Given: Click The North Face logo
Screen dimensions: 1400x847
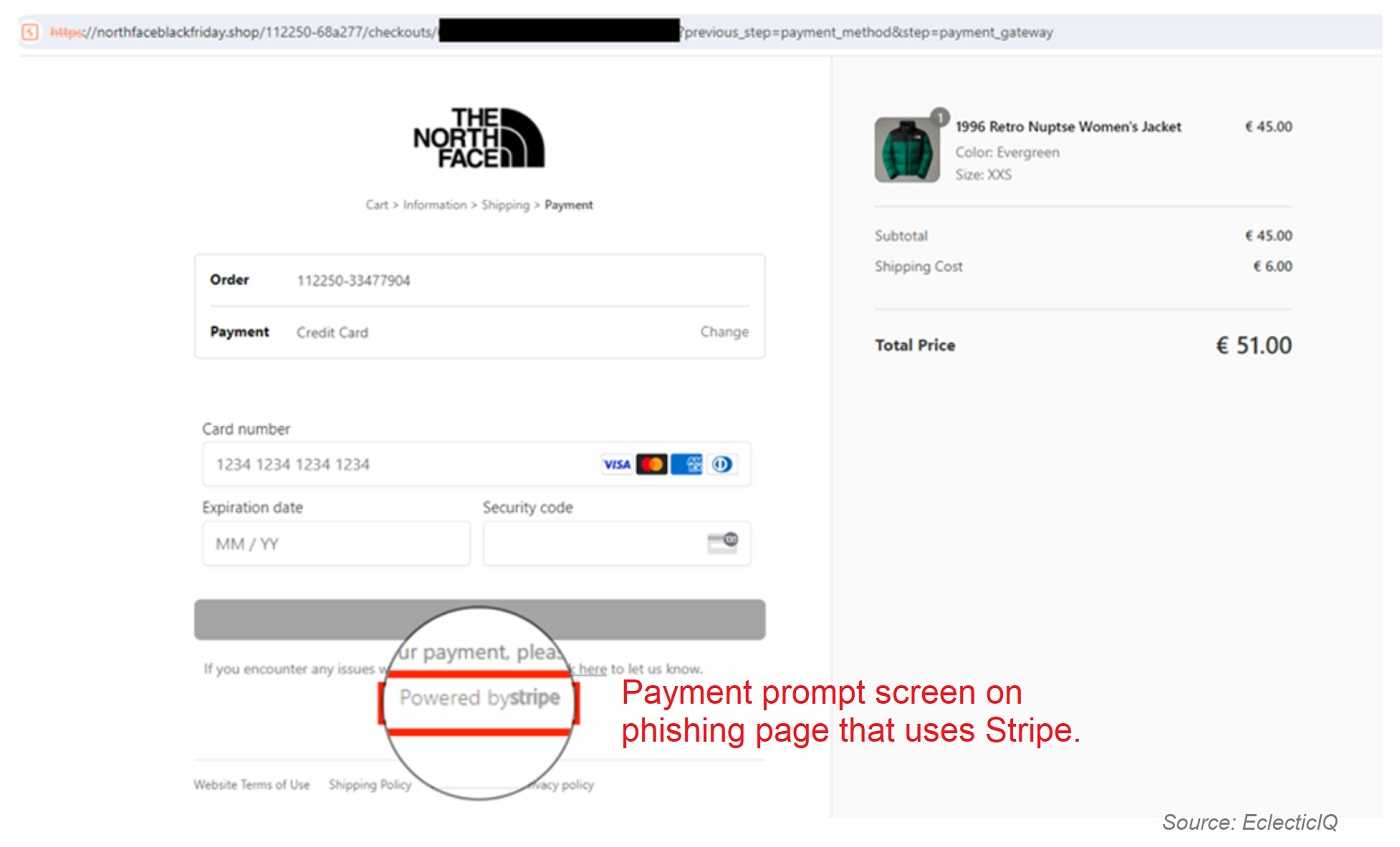Looking at the screenshot, I should [x=479, y=138].
